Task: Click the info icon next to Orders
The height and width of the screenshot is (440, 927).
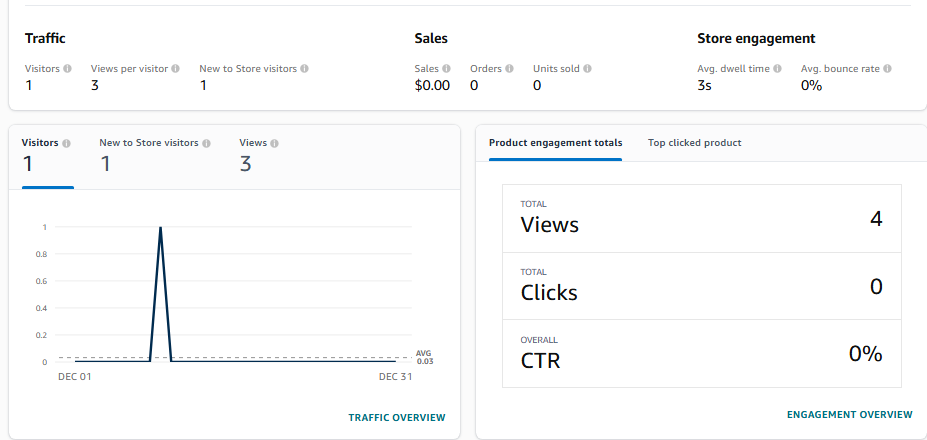Action: tap(510, 69)
